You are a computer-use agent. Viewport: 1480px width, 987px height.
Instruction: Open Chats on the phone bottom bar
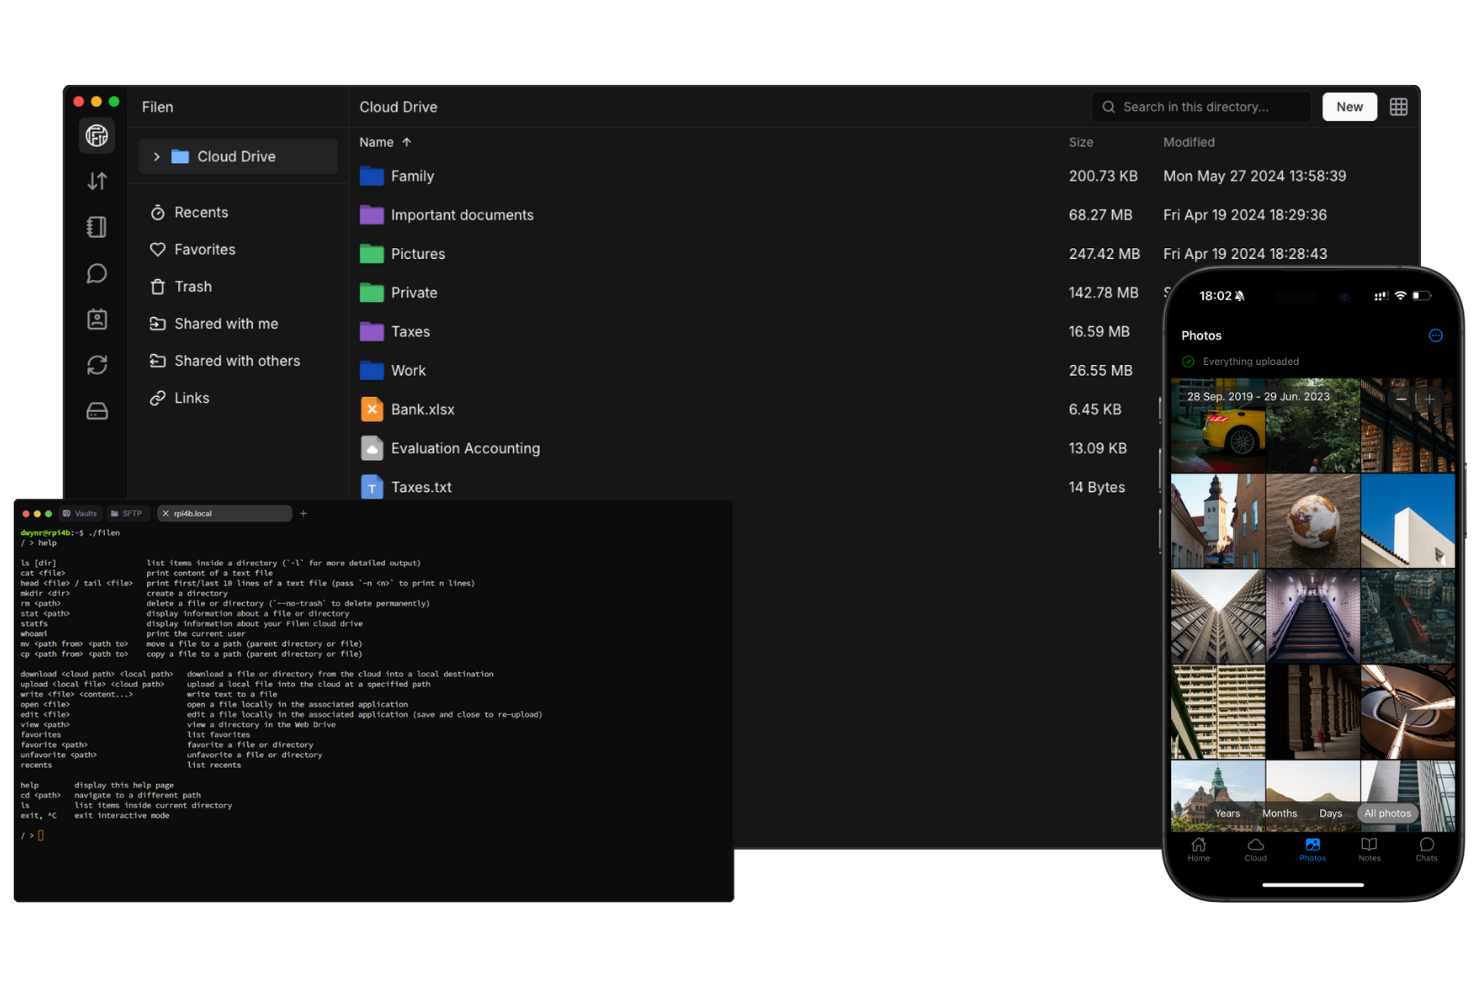(1426, 850)
